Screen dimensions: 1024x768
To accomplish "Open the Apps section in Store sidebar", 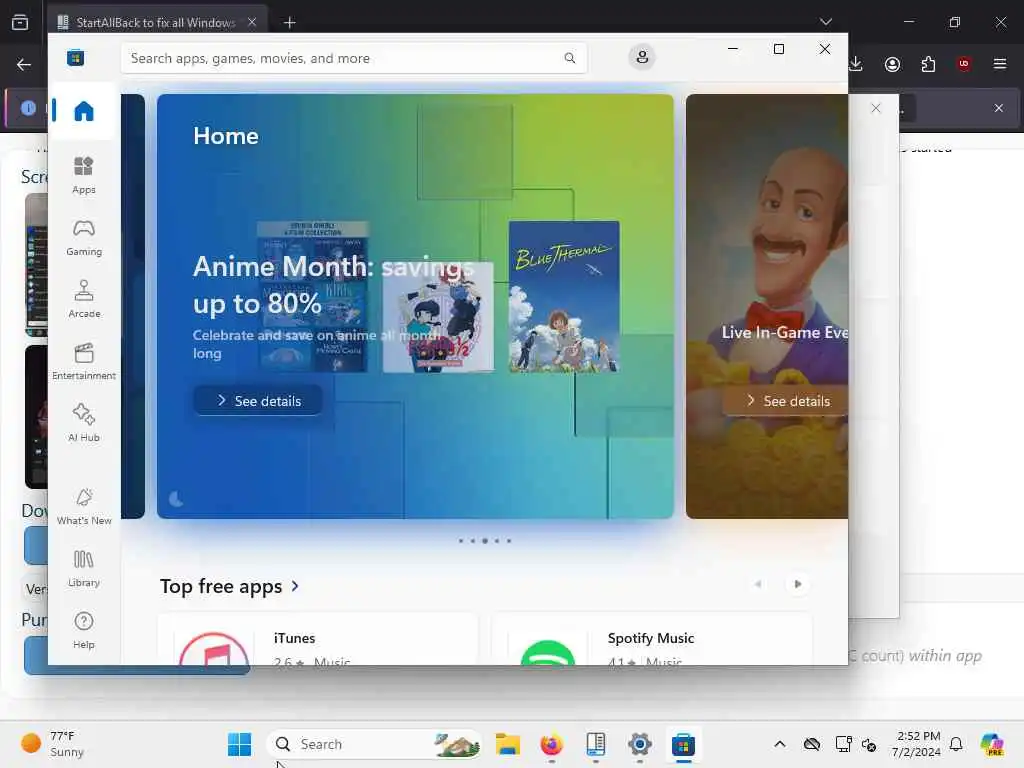I will pyautogui.click(x=84, y=176).
